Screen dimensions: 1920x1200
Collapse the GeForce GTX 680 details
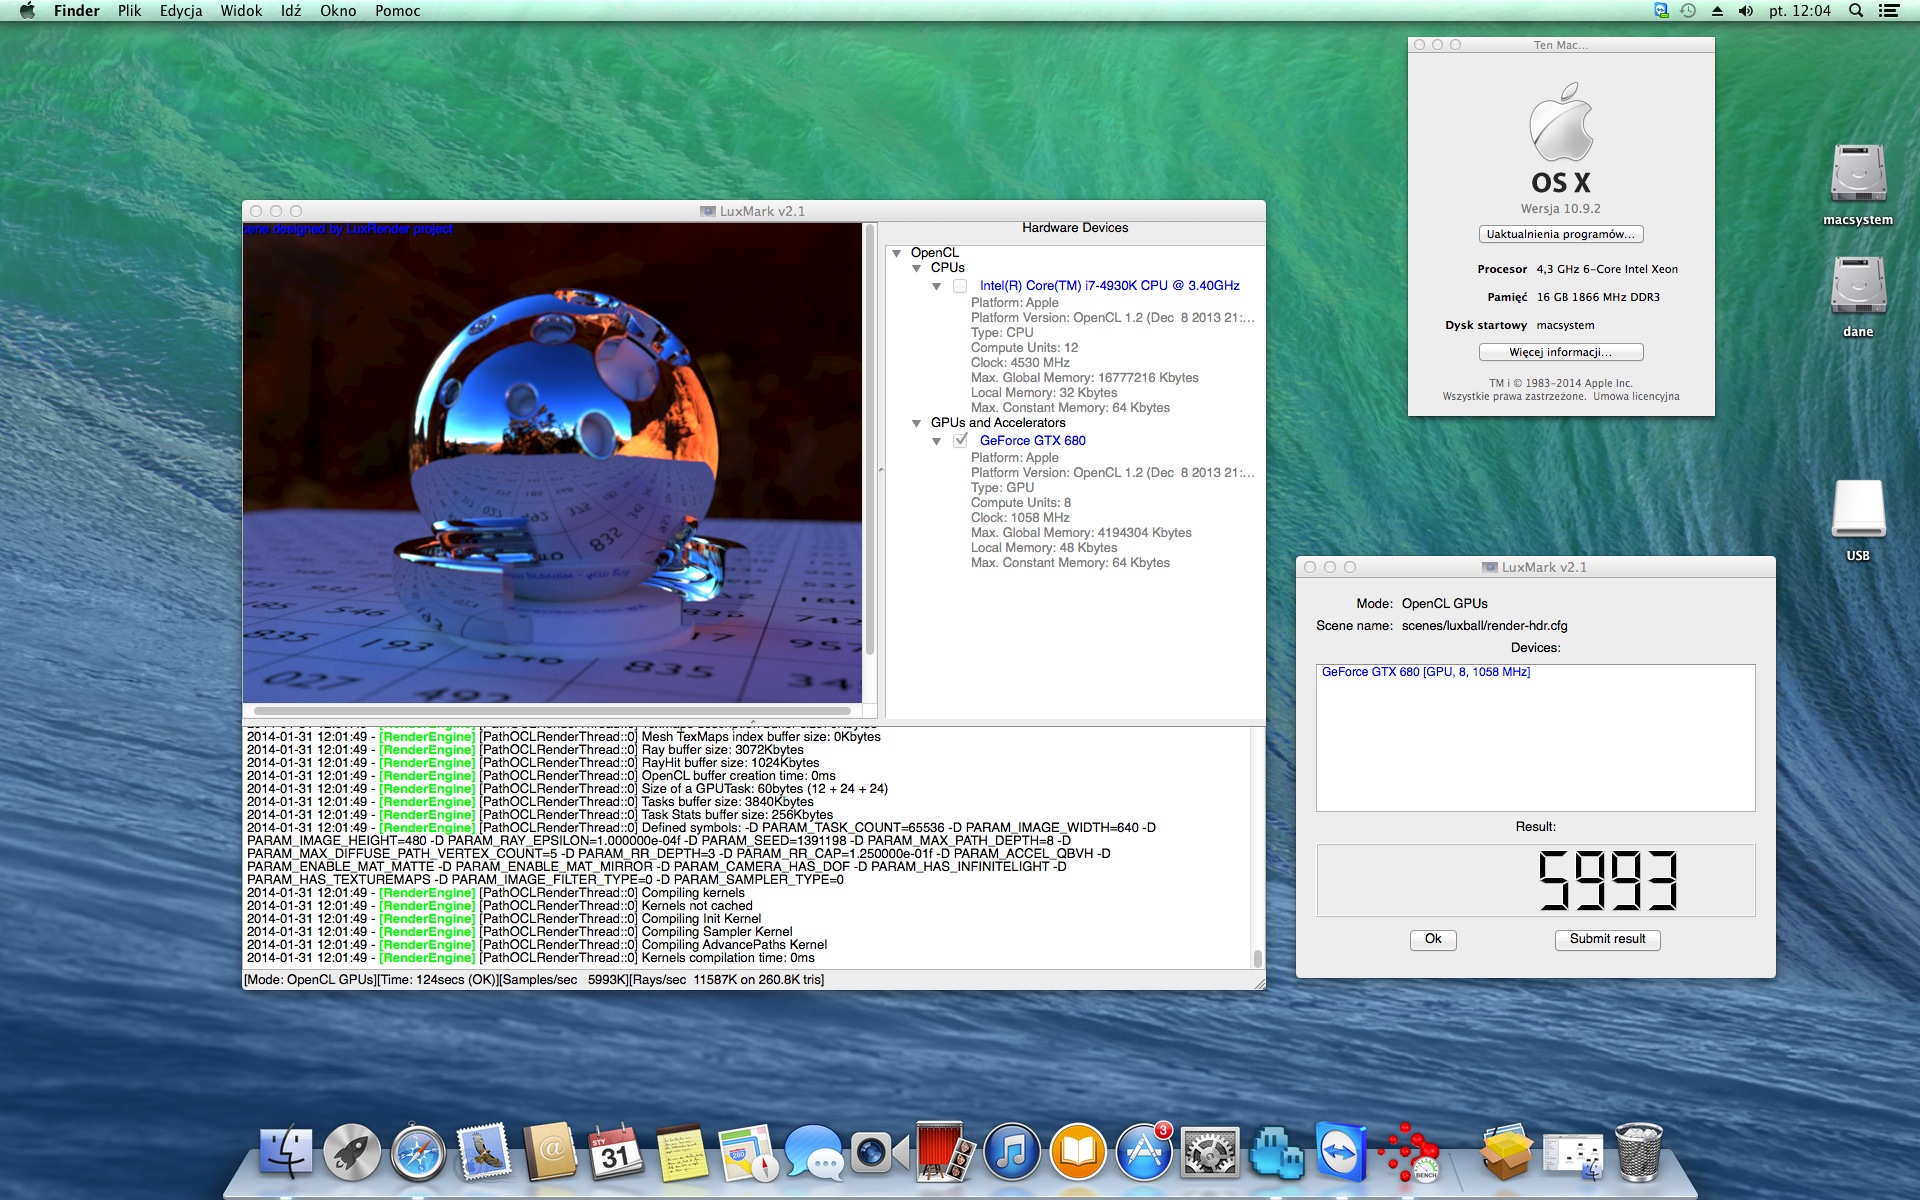click(937, 441)
